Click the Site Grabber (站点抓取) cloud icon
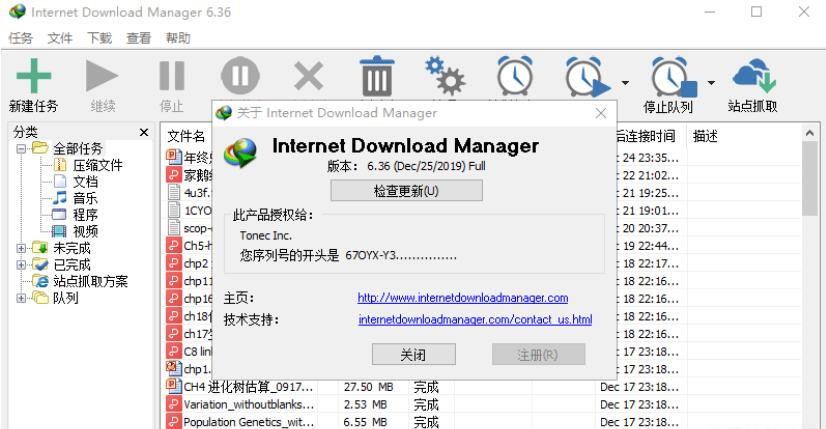 click(x=754, y=75)
